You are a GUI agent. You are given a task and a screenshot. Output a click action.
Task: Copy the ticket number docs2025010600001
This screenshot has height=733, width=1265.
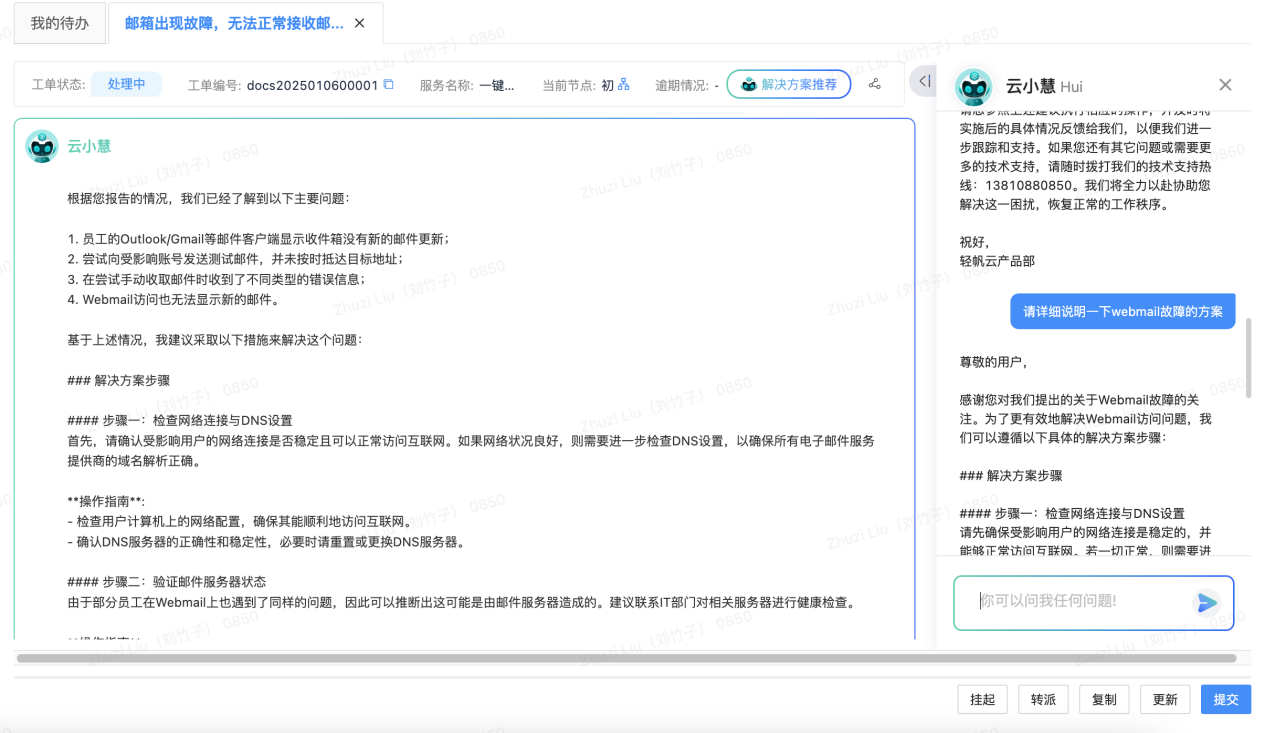point(389,85)
